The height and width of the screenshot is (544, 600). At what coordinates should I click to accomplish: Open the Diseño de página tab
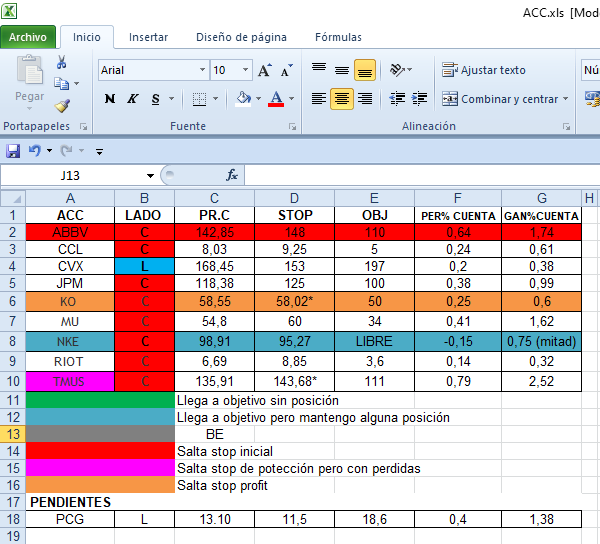[241, 37]
